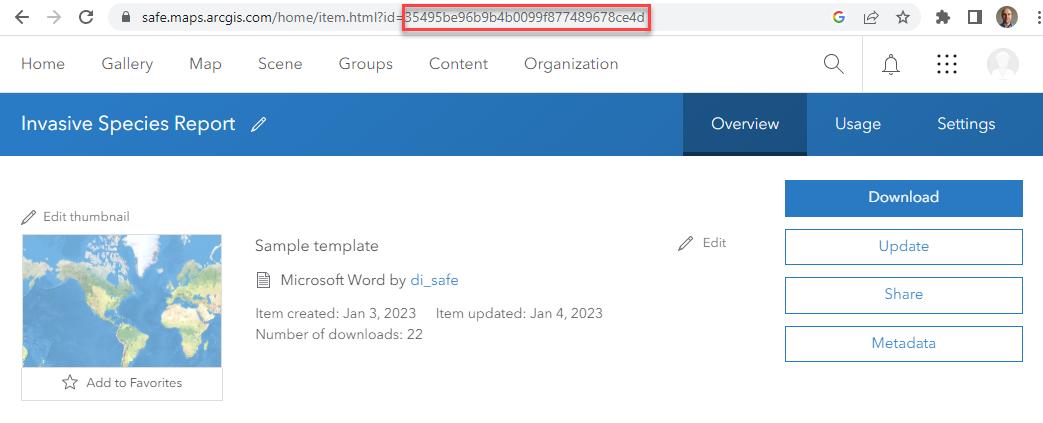
Task: Click Edit thumbnail link text
Action: point(86,217)
